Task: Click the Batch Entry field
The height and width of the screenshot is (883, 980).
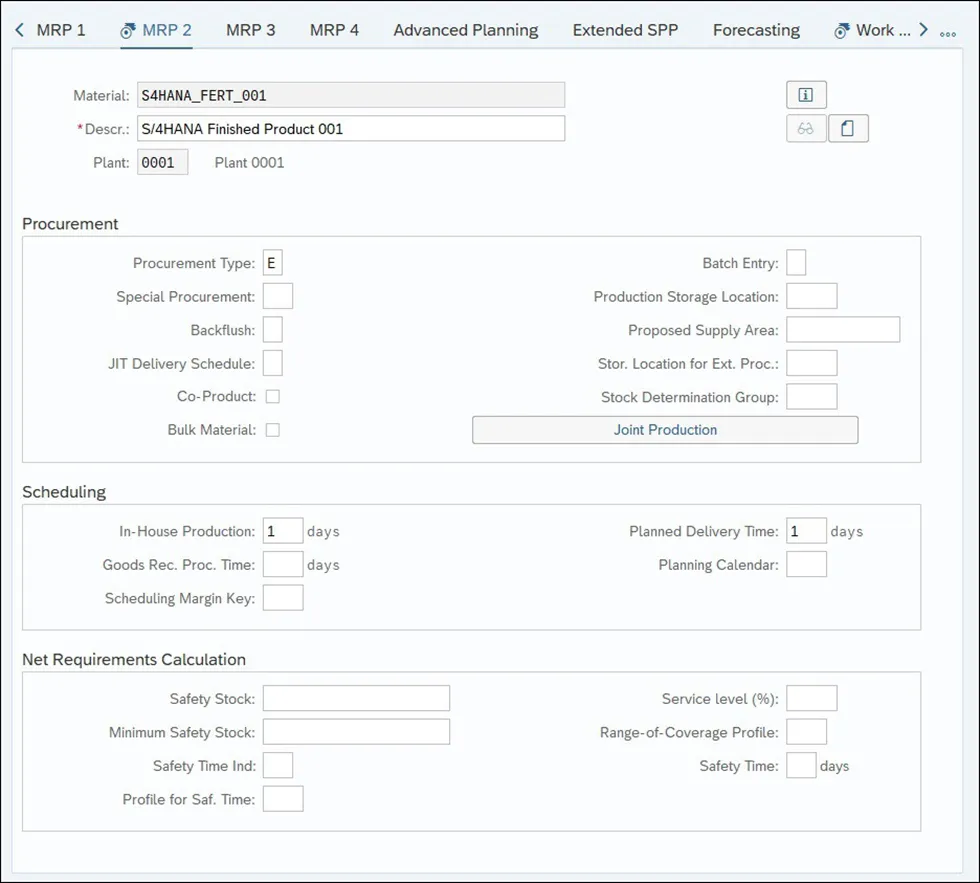Action: coord(796,263)
